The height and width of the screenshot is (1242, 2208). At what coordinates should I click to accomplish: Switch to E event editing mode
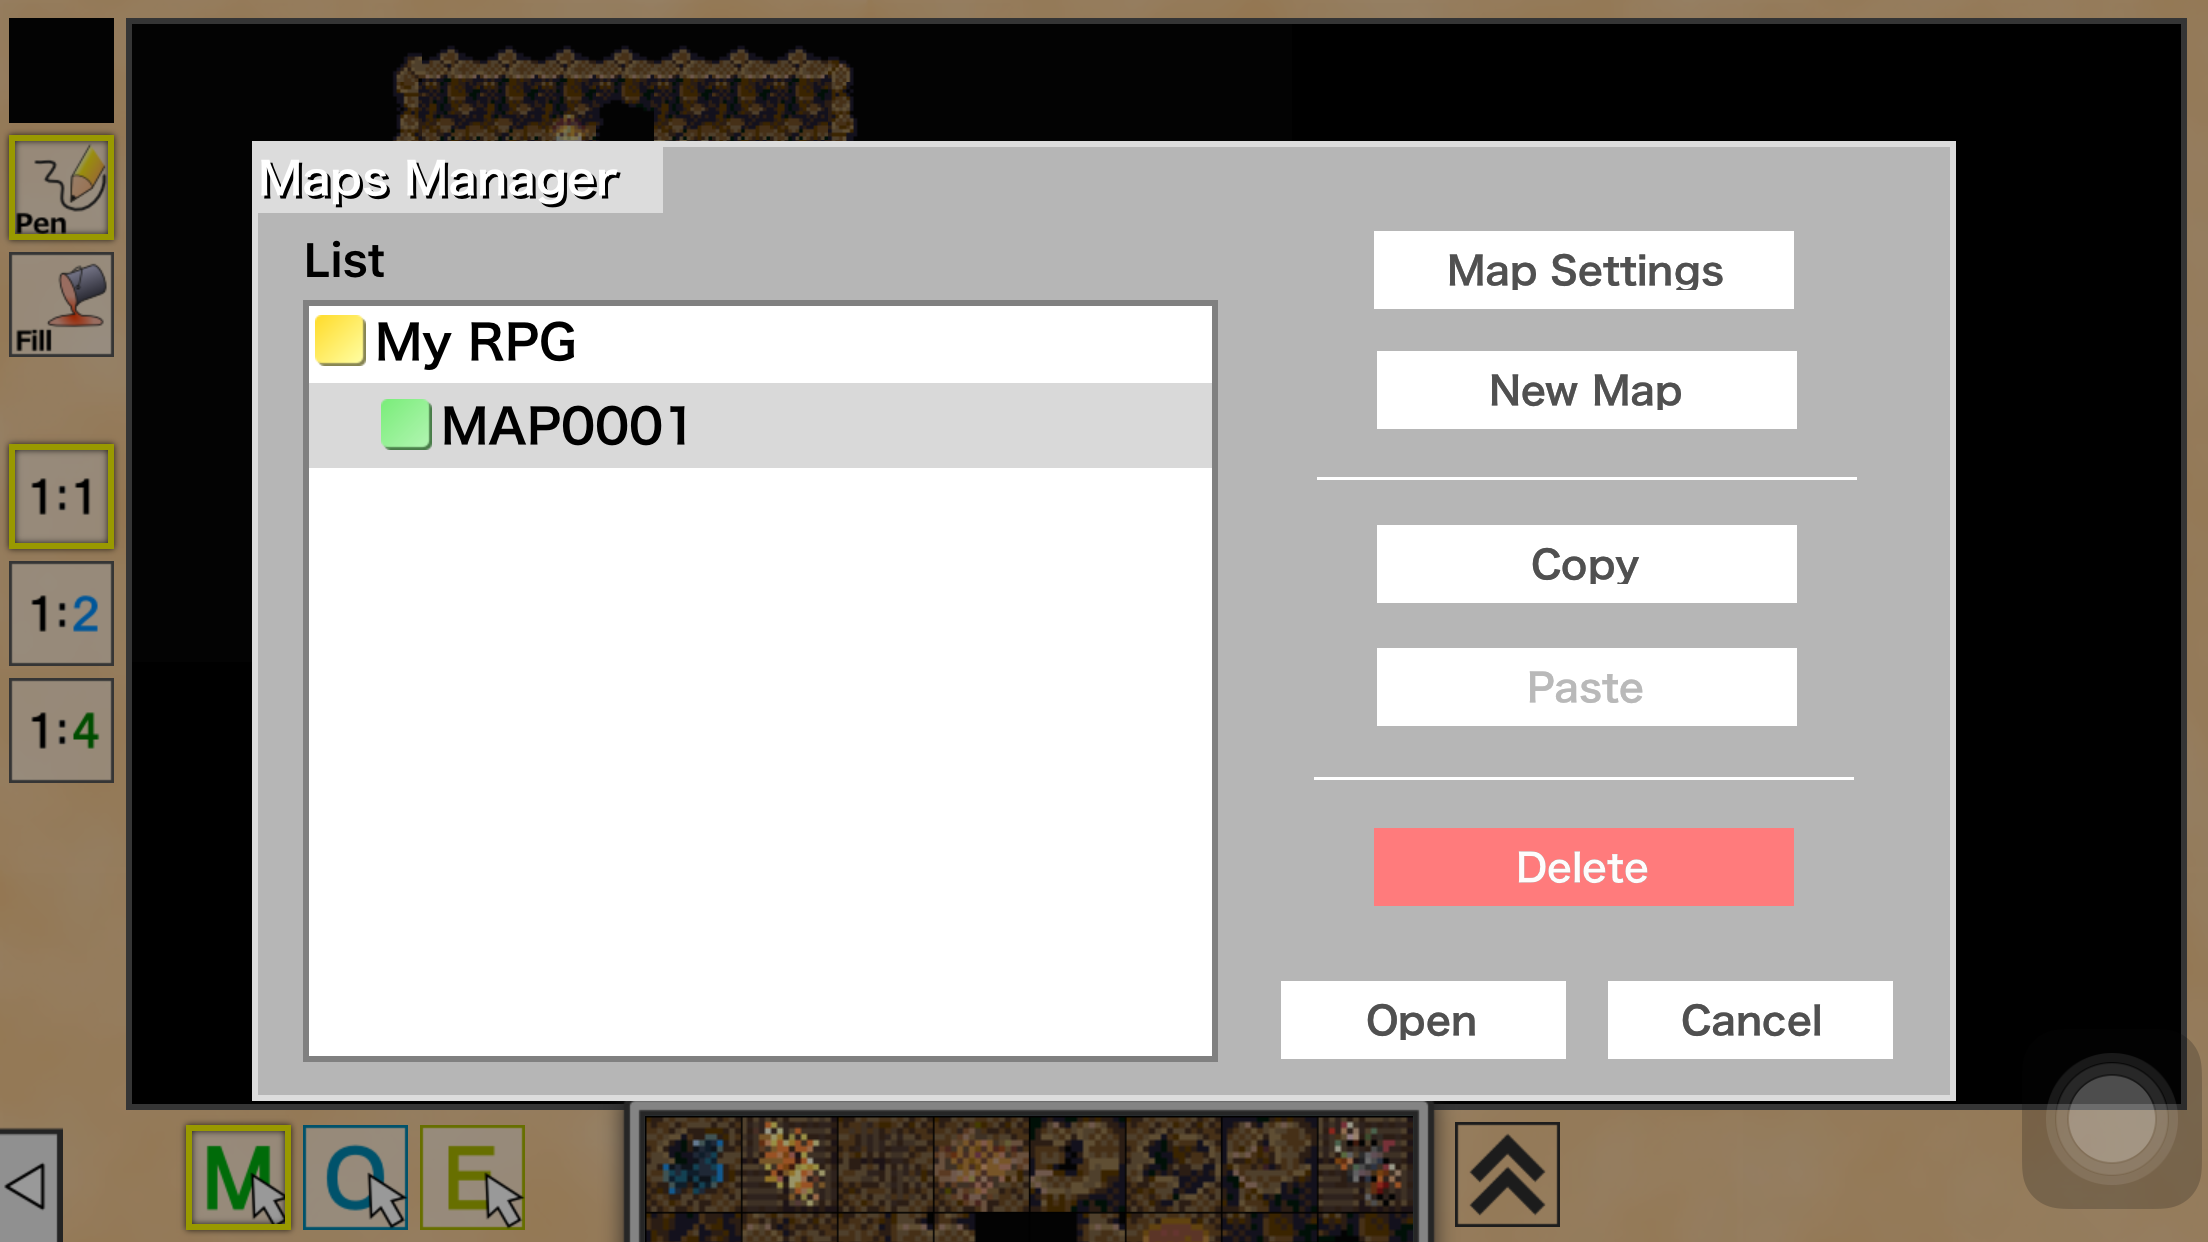coord(472,1177)
